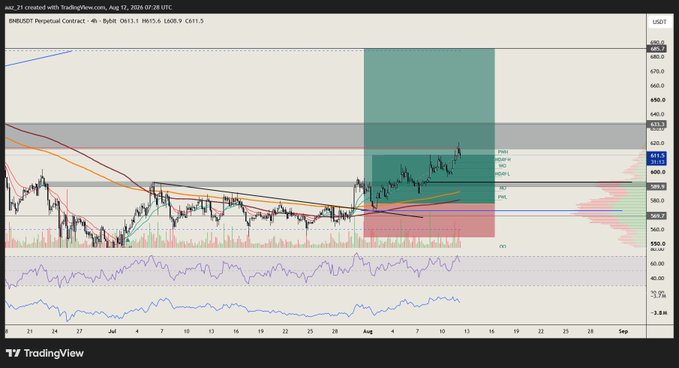679x368 pixels.
Task: Select the descending black trendline
Action: 288,200
